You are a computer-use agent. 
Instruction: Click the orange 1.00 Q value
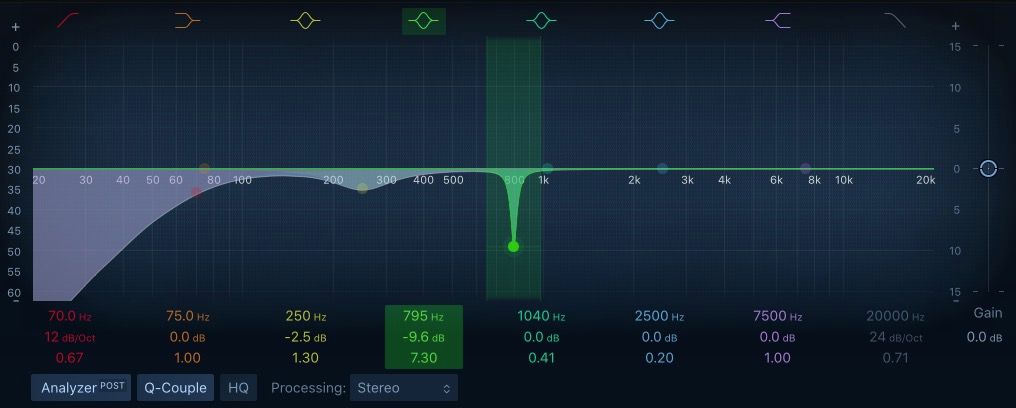pyautogui.click(x=187, y=358)
